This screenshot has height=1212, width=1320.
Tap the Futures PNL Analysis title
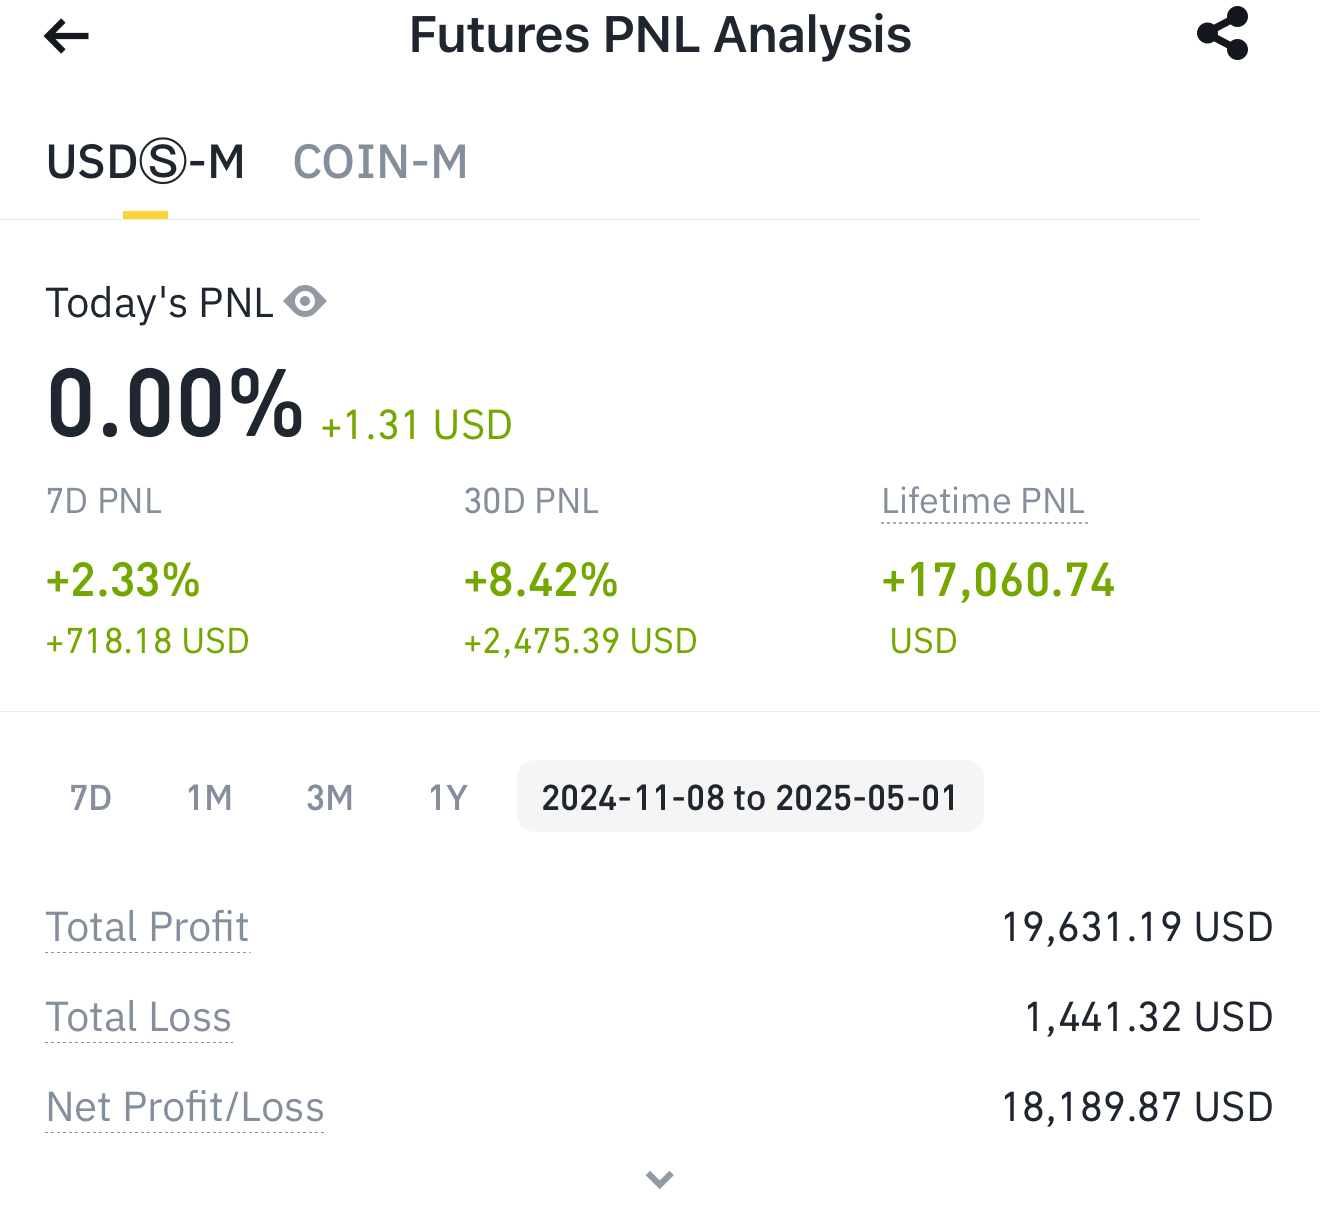[x=660, y=35]
